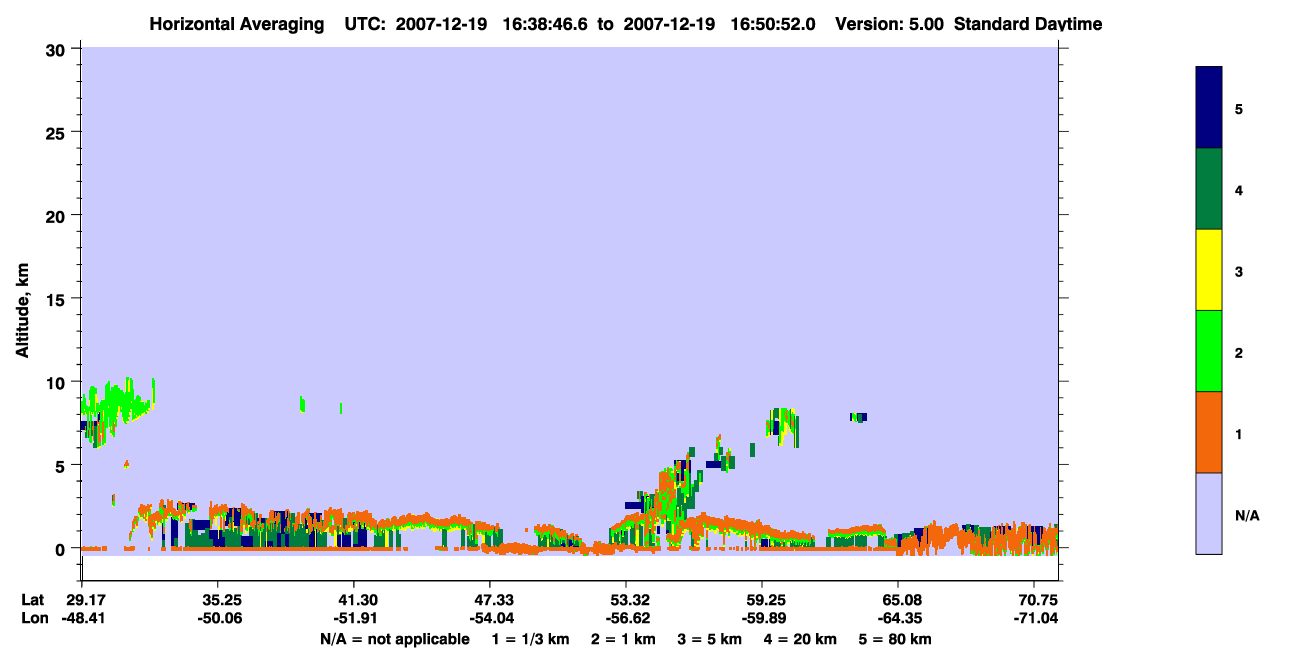The image size is (1300, 667).
Task: Click the dark green colorbar segment labeled 4
Action: click(x=1209, y=189)
